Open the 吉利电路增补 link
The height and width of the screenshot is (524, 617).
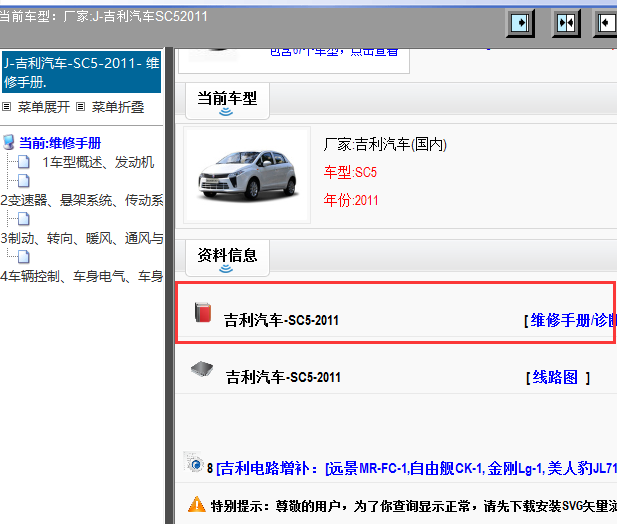pos(416,469)
